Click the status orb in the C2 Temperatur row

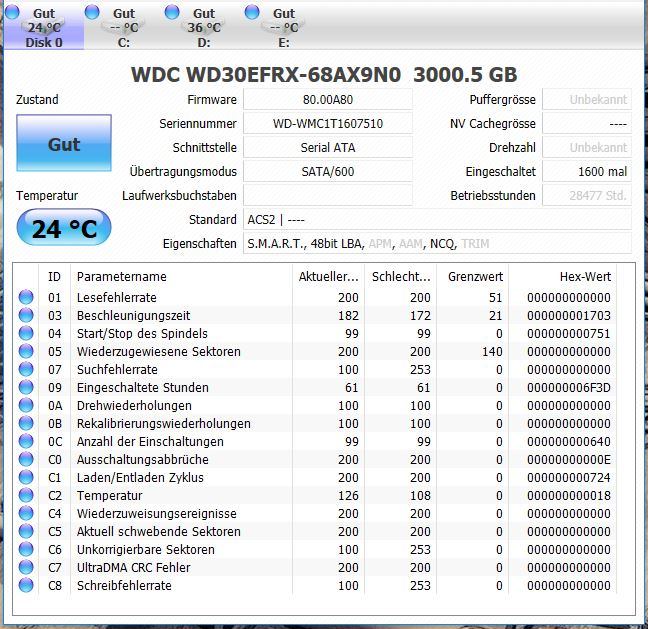(x=26, y=495)
